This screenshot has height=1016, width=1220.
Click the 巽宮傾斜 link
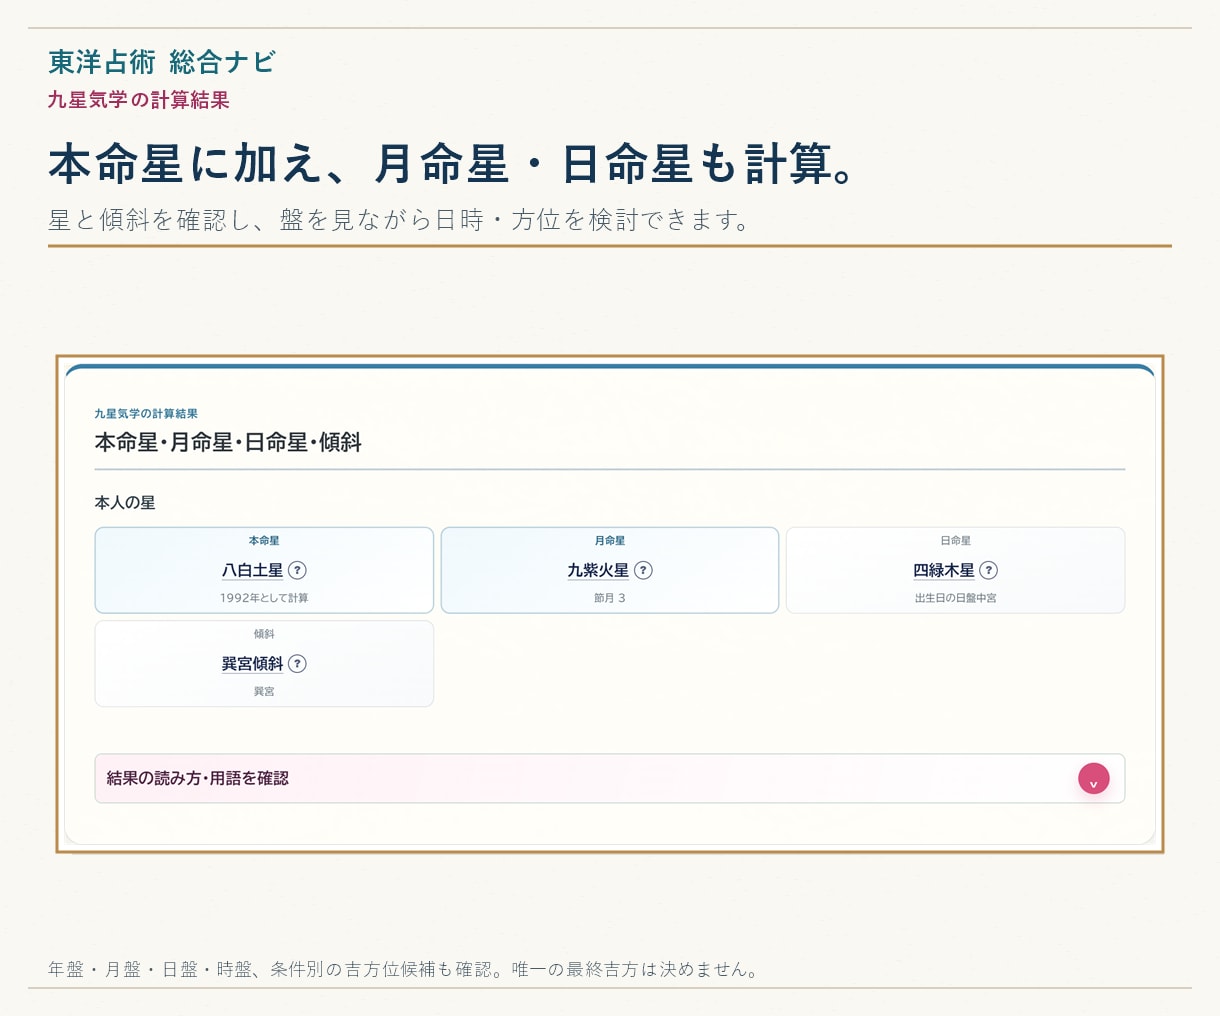[252, 664]
